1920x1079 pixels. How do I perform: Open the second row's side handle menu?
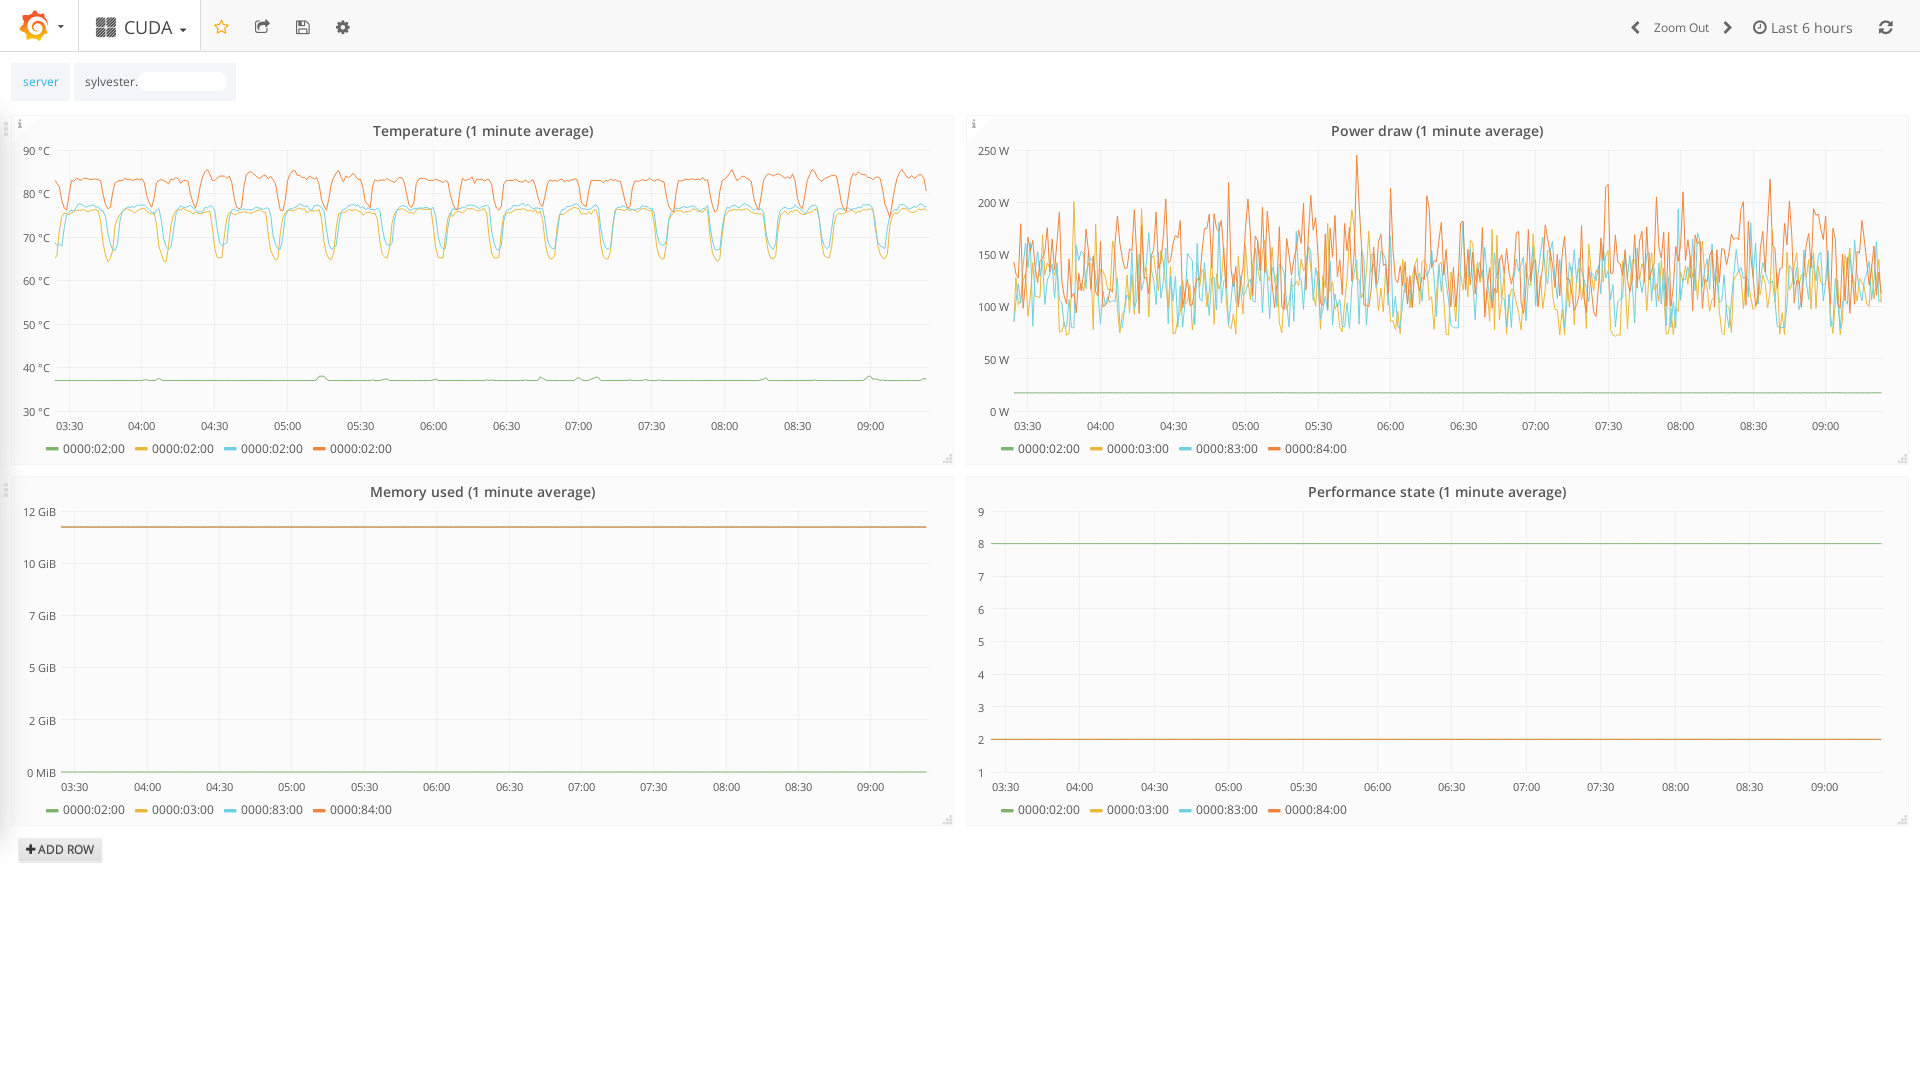coord(5,490)
